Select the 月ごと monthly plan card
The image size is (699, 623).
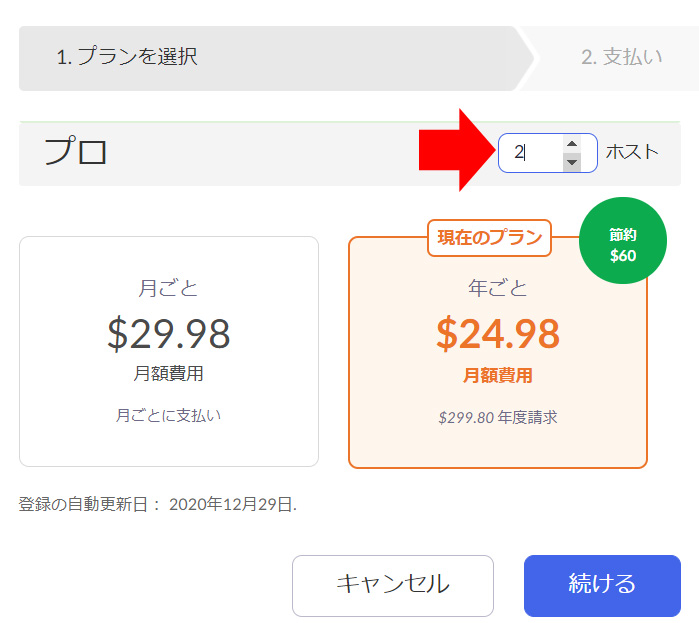point(169,351)
